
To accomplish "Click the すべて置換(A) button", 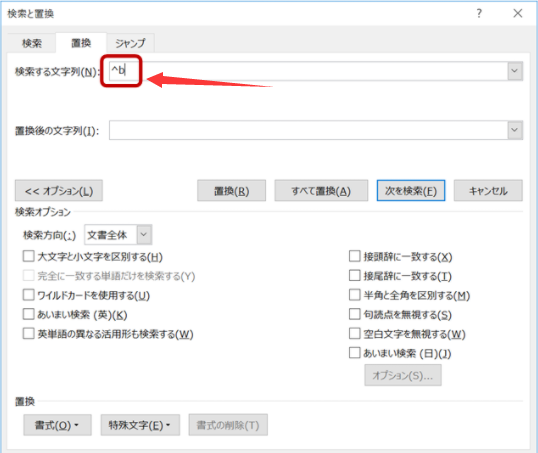I will (321, 191).
